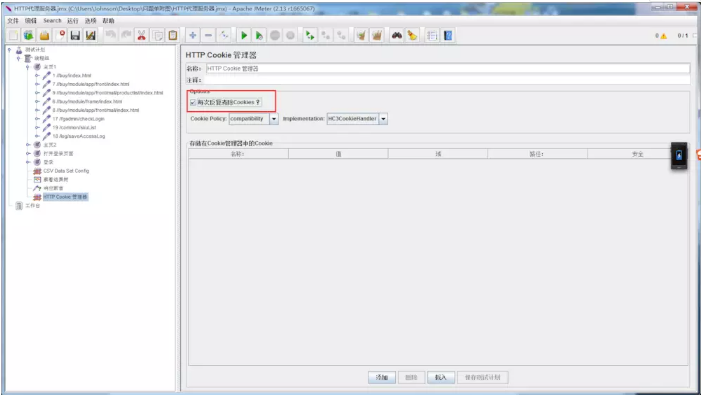The height and width of the screenshot is (398, 701).
Task: Start test without pauses icon
Action: click(259, 35)
